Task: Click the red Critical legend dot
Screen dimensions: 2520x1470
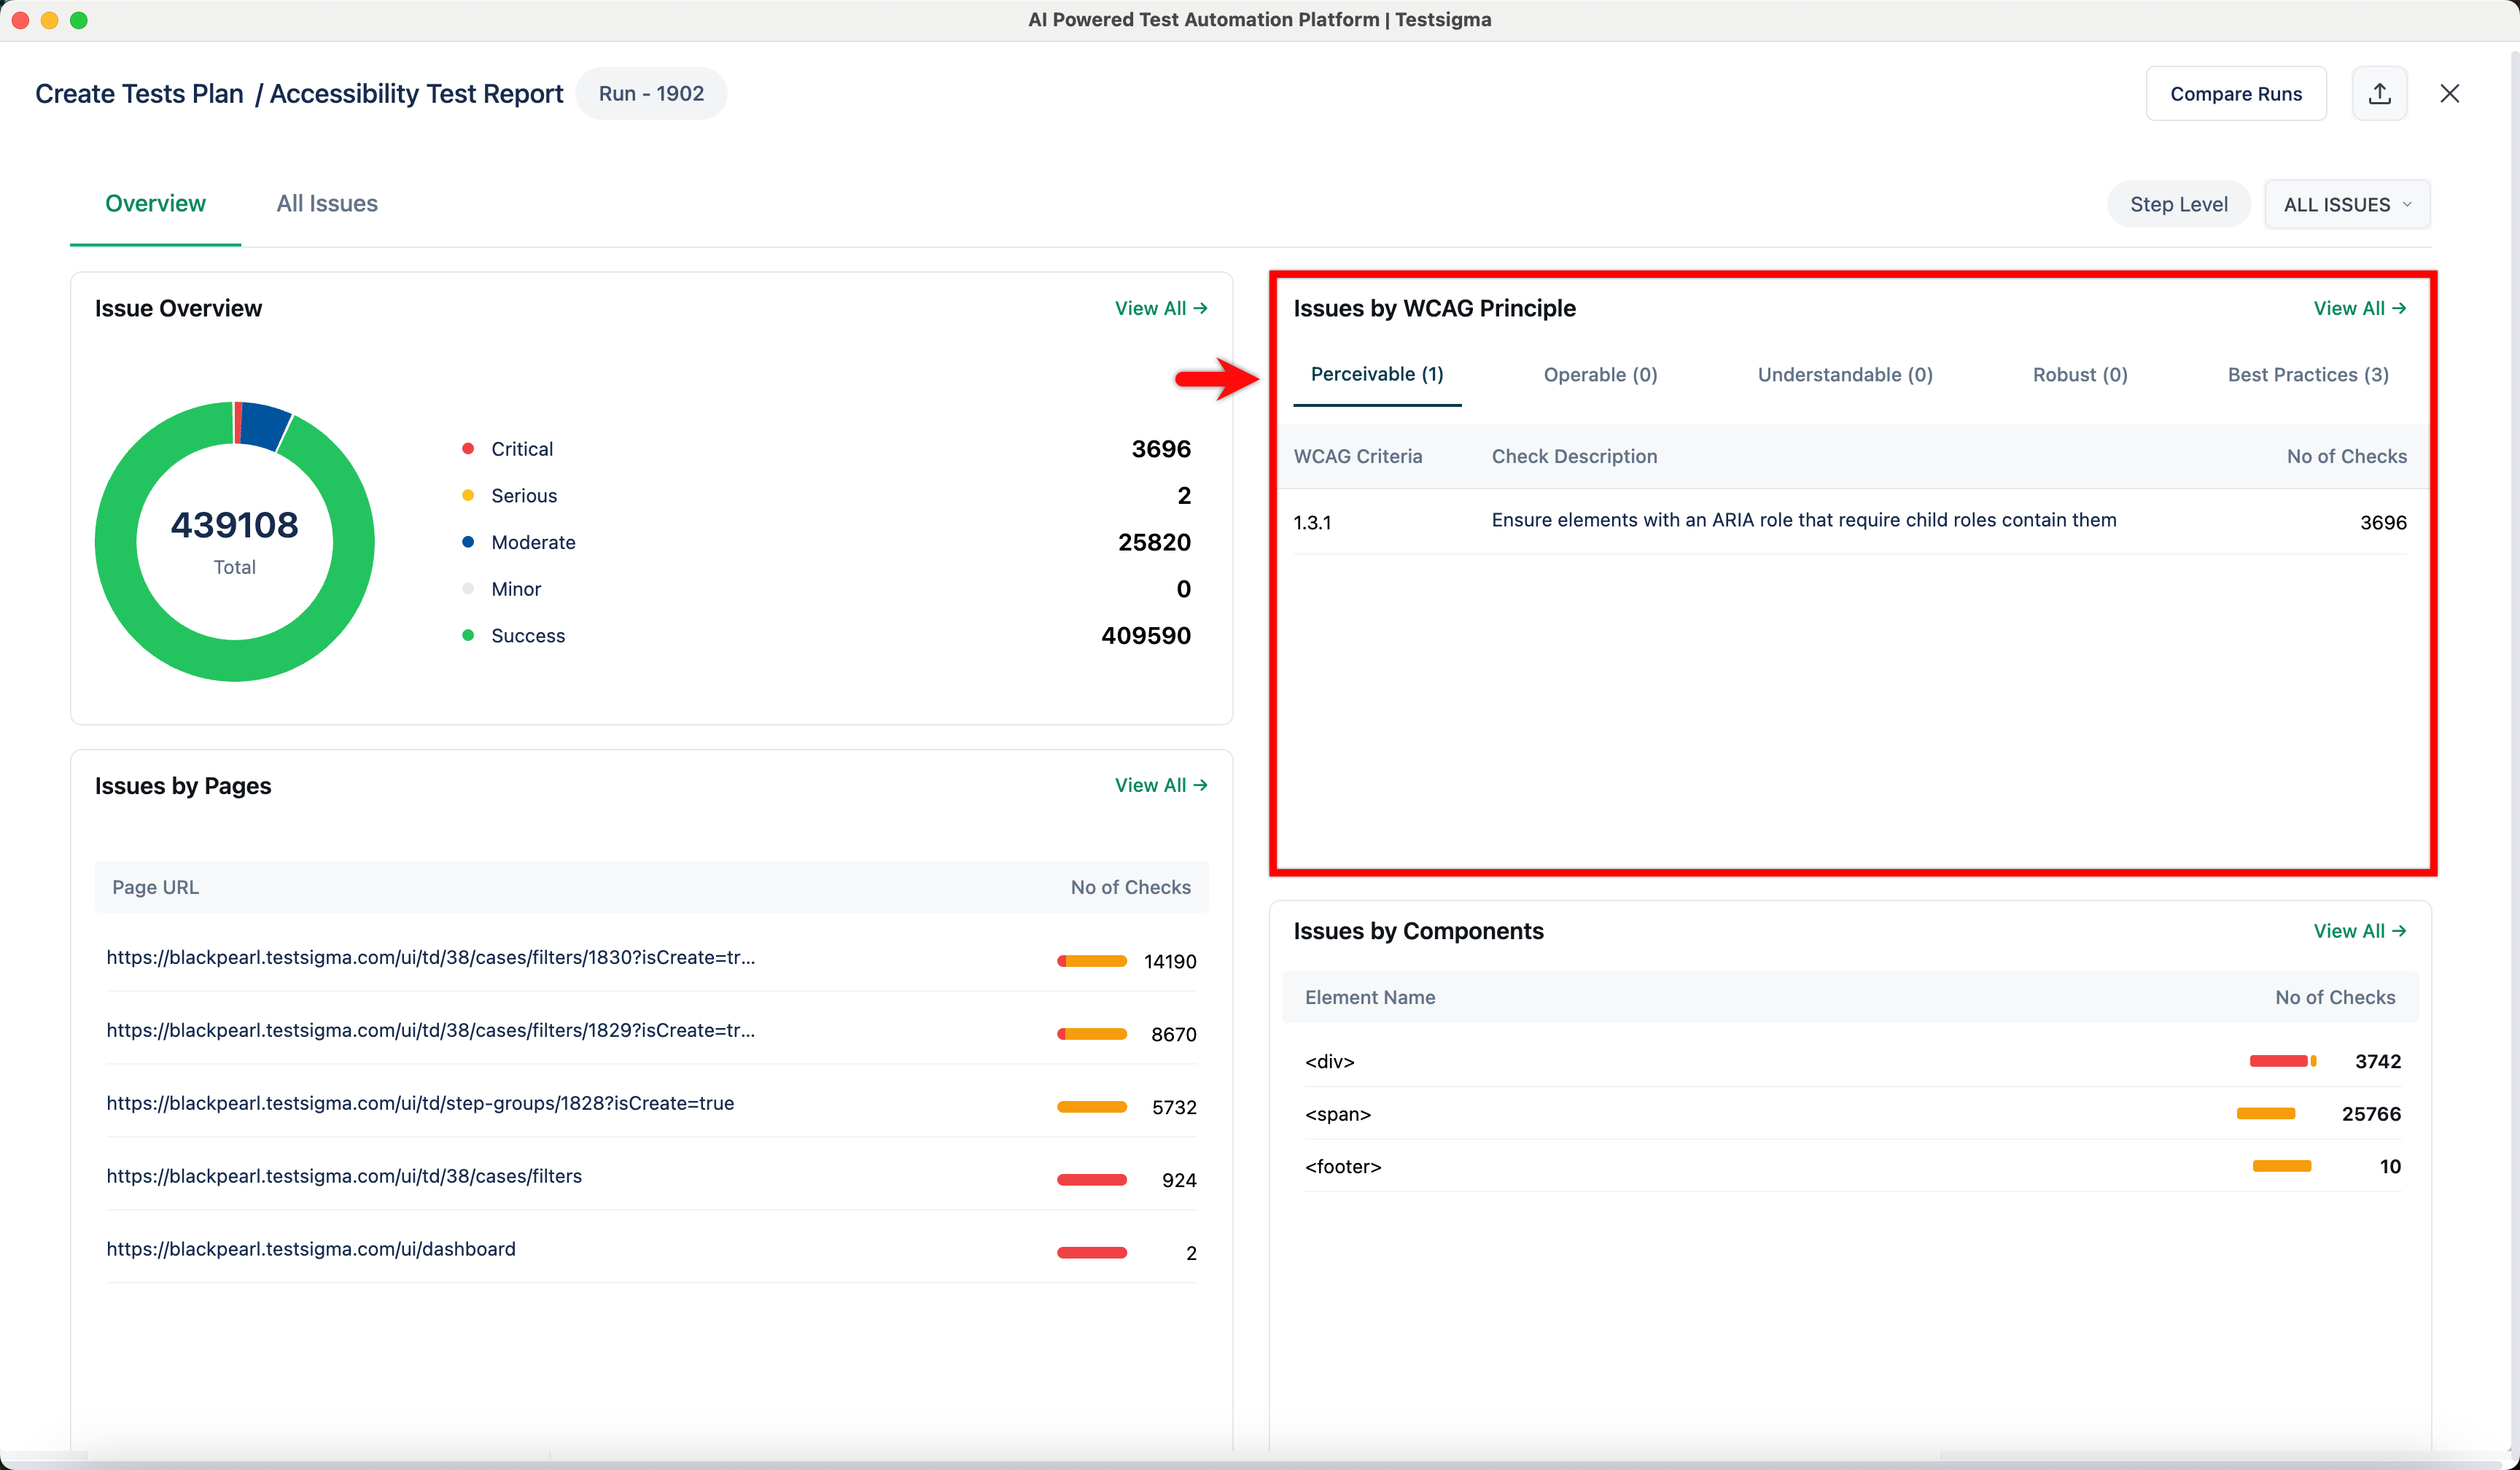Action: click(468, 449)
